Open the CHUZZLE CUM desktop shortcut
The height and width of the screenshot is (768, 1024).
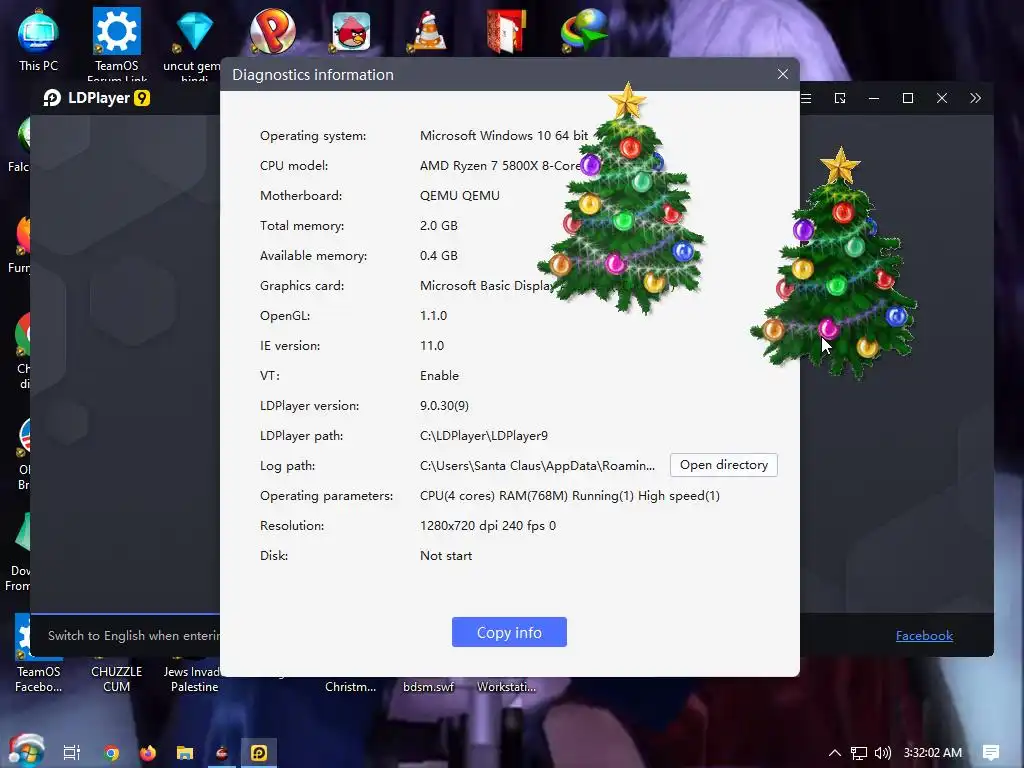click(116, 679)
